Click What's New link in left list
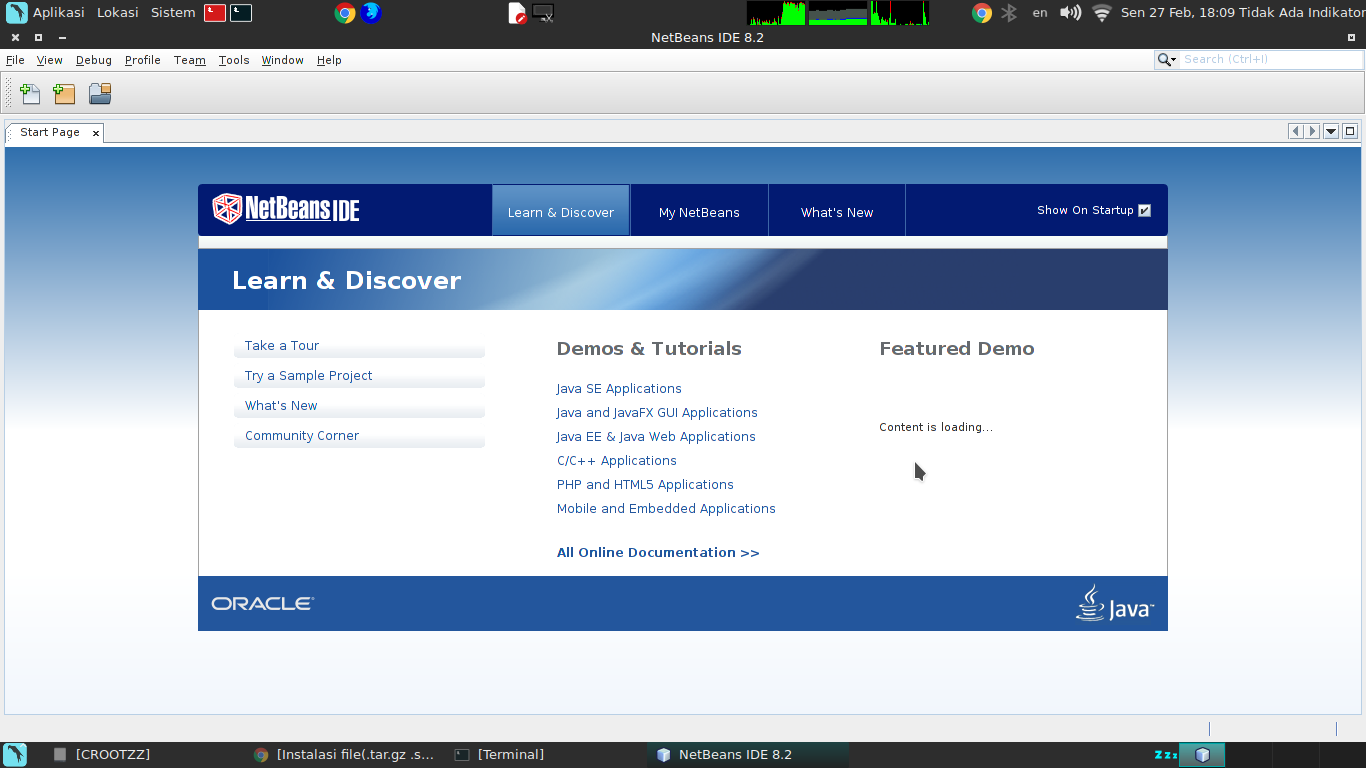Image resolution: width=1366 pixels, height=768 pixels. [x=281, y=406]
